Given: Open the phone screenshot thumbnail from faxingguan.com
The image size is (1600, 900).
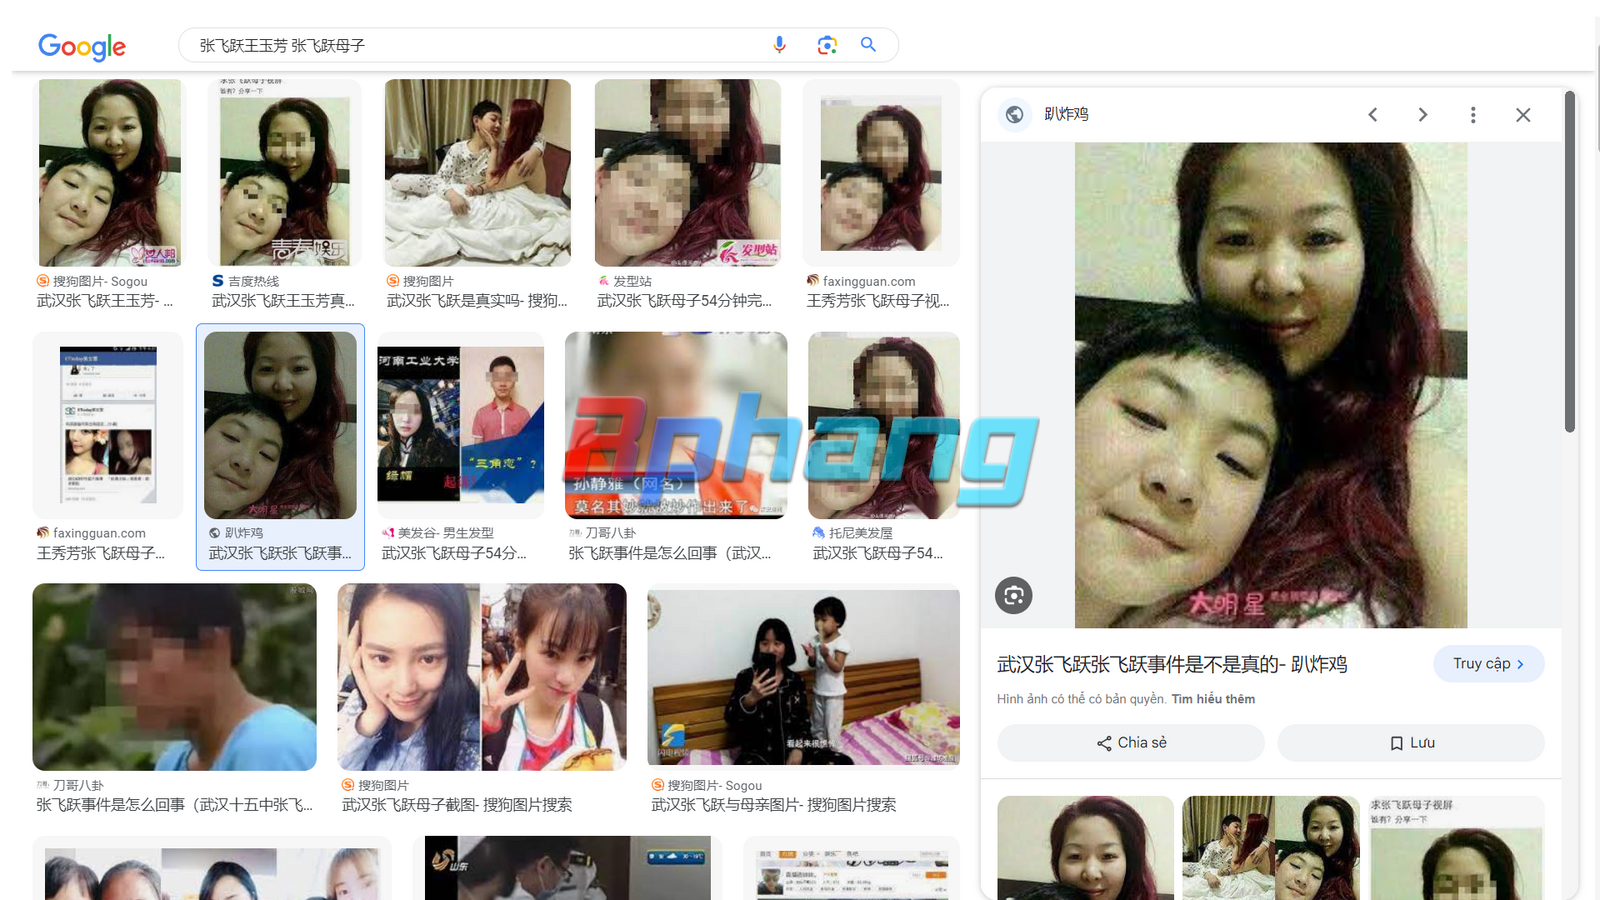Looking at the screenshot, I should coord(108,425).
